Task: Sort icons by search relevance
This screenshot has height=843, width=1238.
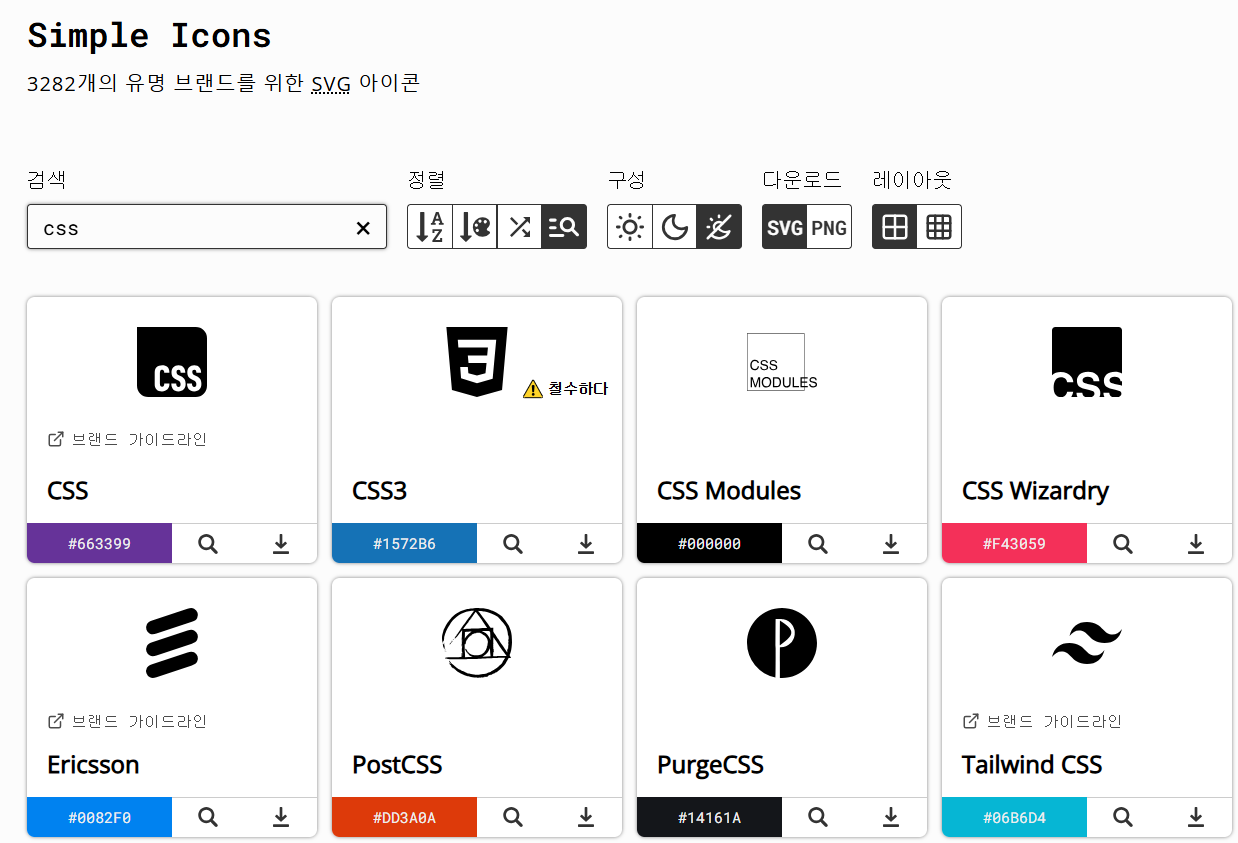Action: tap(564, 227)
